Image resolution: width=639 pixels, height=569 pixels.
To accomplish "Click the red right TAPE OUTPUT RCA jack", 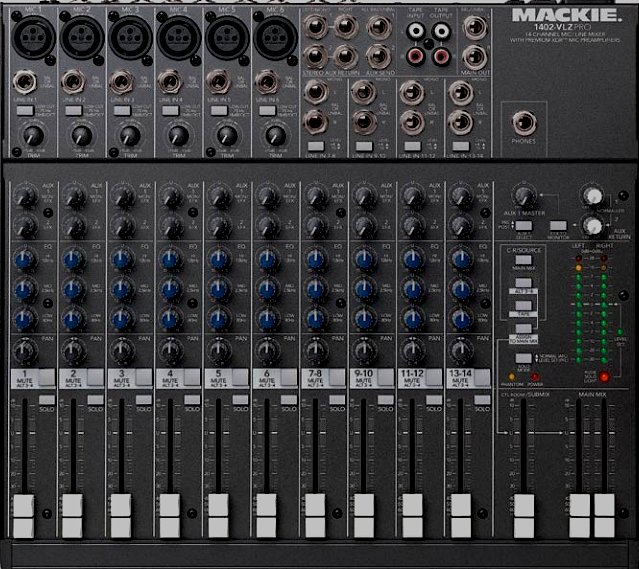I will click(441, 56).
